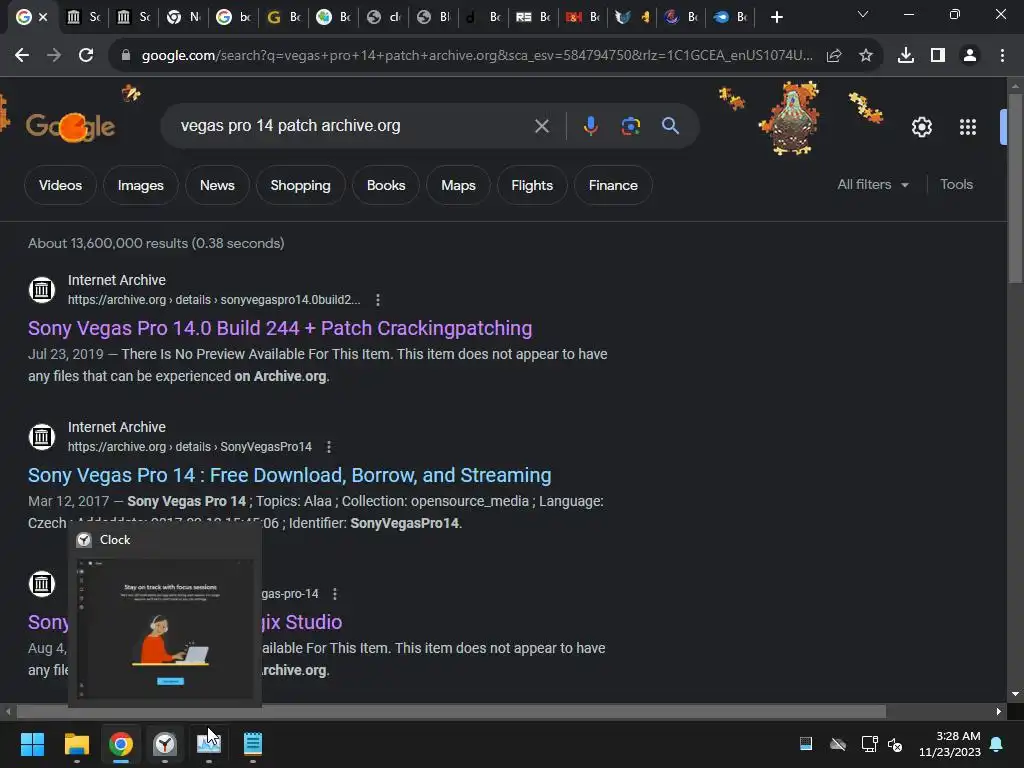Image resolution: width=1024 pixels, height=768 pixels.
Task: Reload the current Google page
Action: [x=86, y=56]
